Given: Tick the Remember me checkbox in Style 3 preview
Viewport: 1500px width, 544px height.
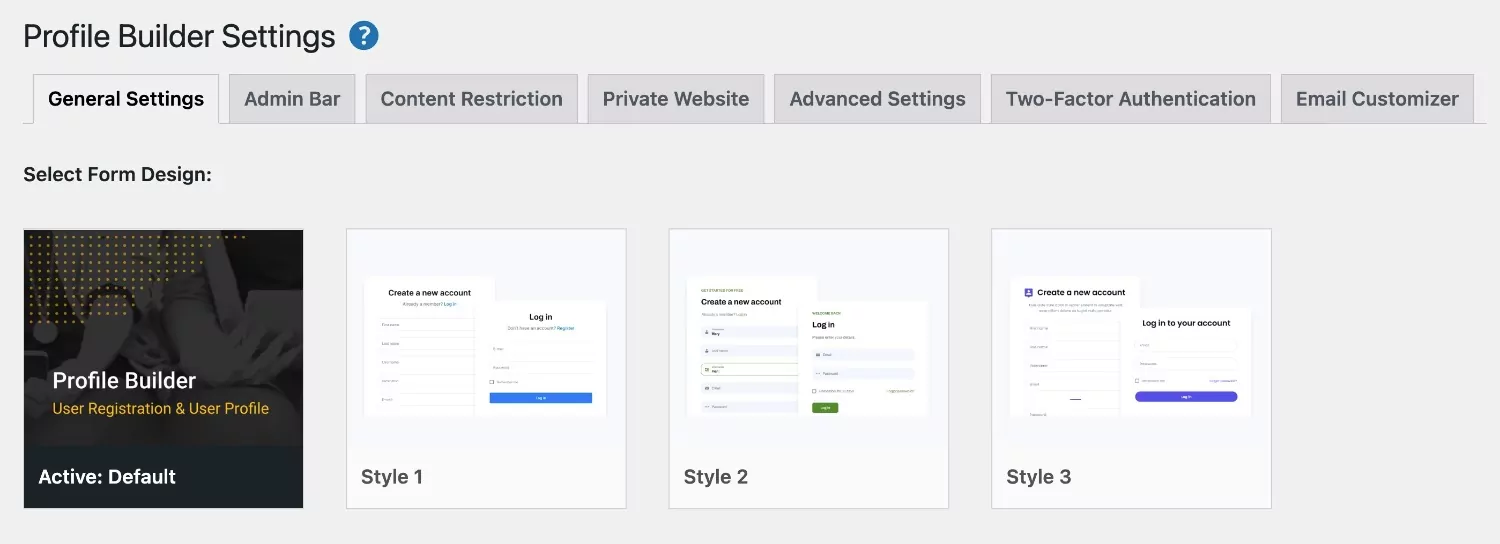Looking at the screenshot, I should (1137, 381).
